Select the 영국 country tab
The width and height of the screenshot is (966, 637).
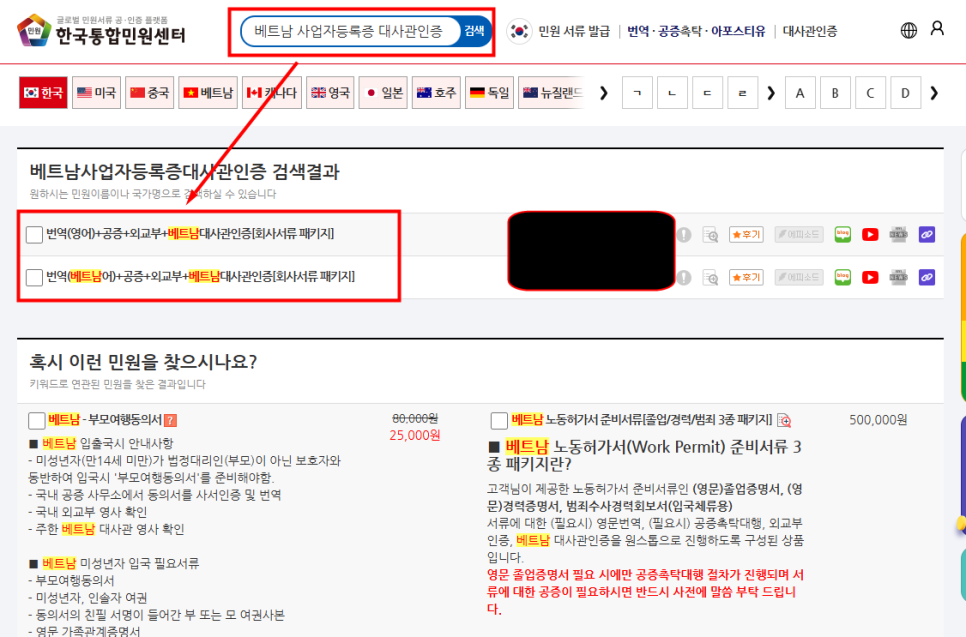point(330,93)
